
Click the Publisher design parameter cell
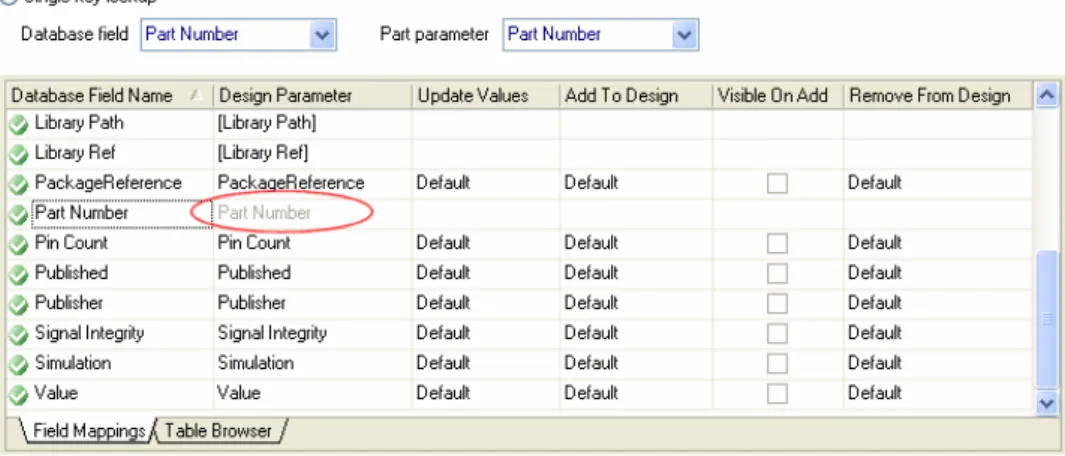[312, 303]
